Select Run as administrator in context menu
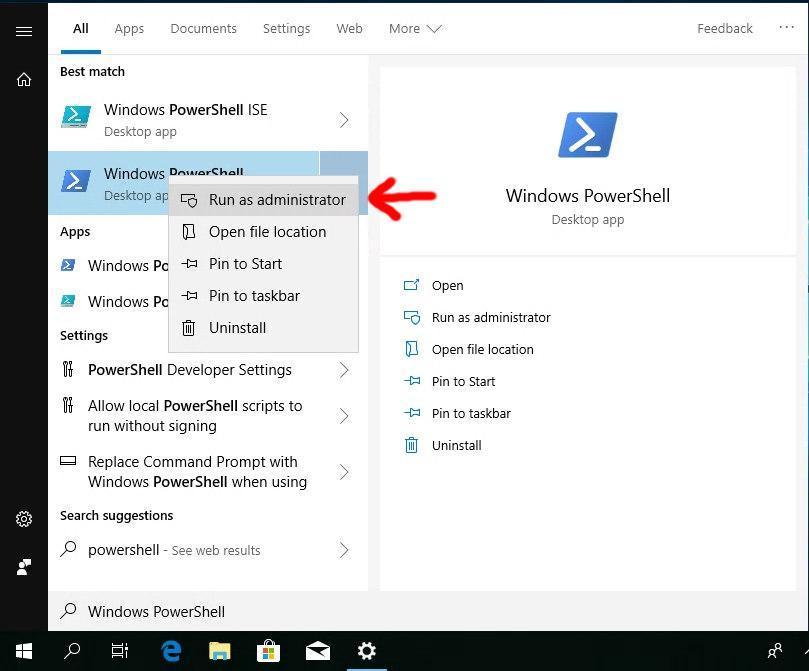 276,200
